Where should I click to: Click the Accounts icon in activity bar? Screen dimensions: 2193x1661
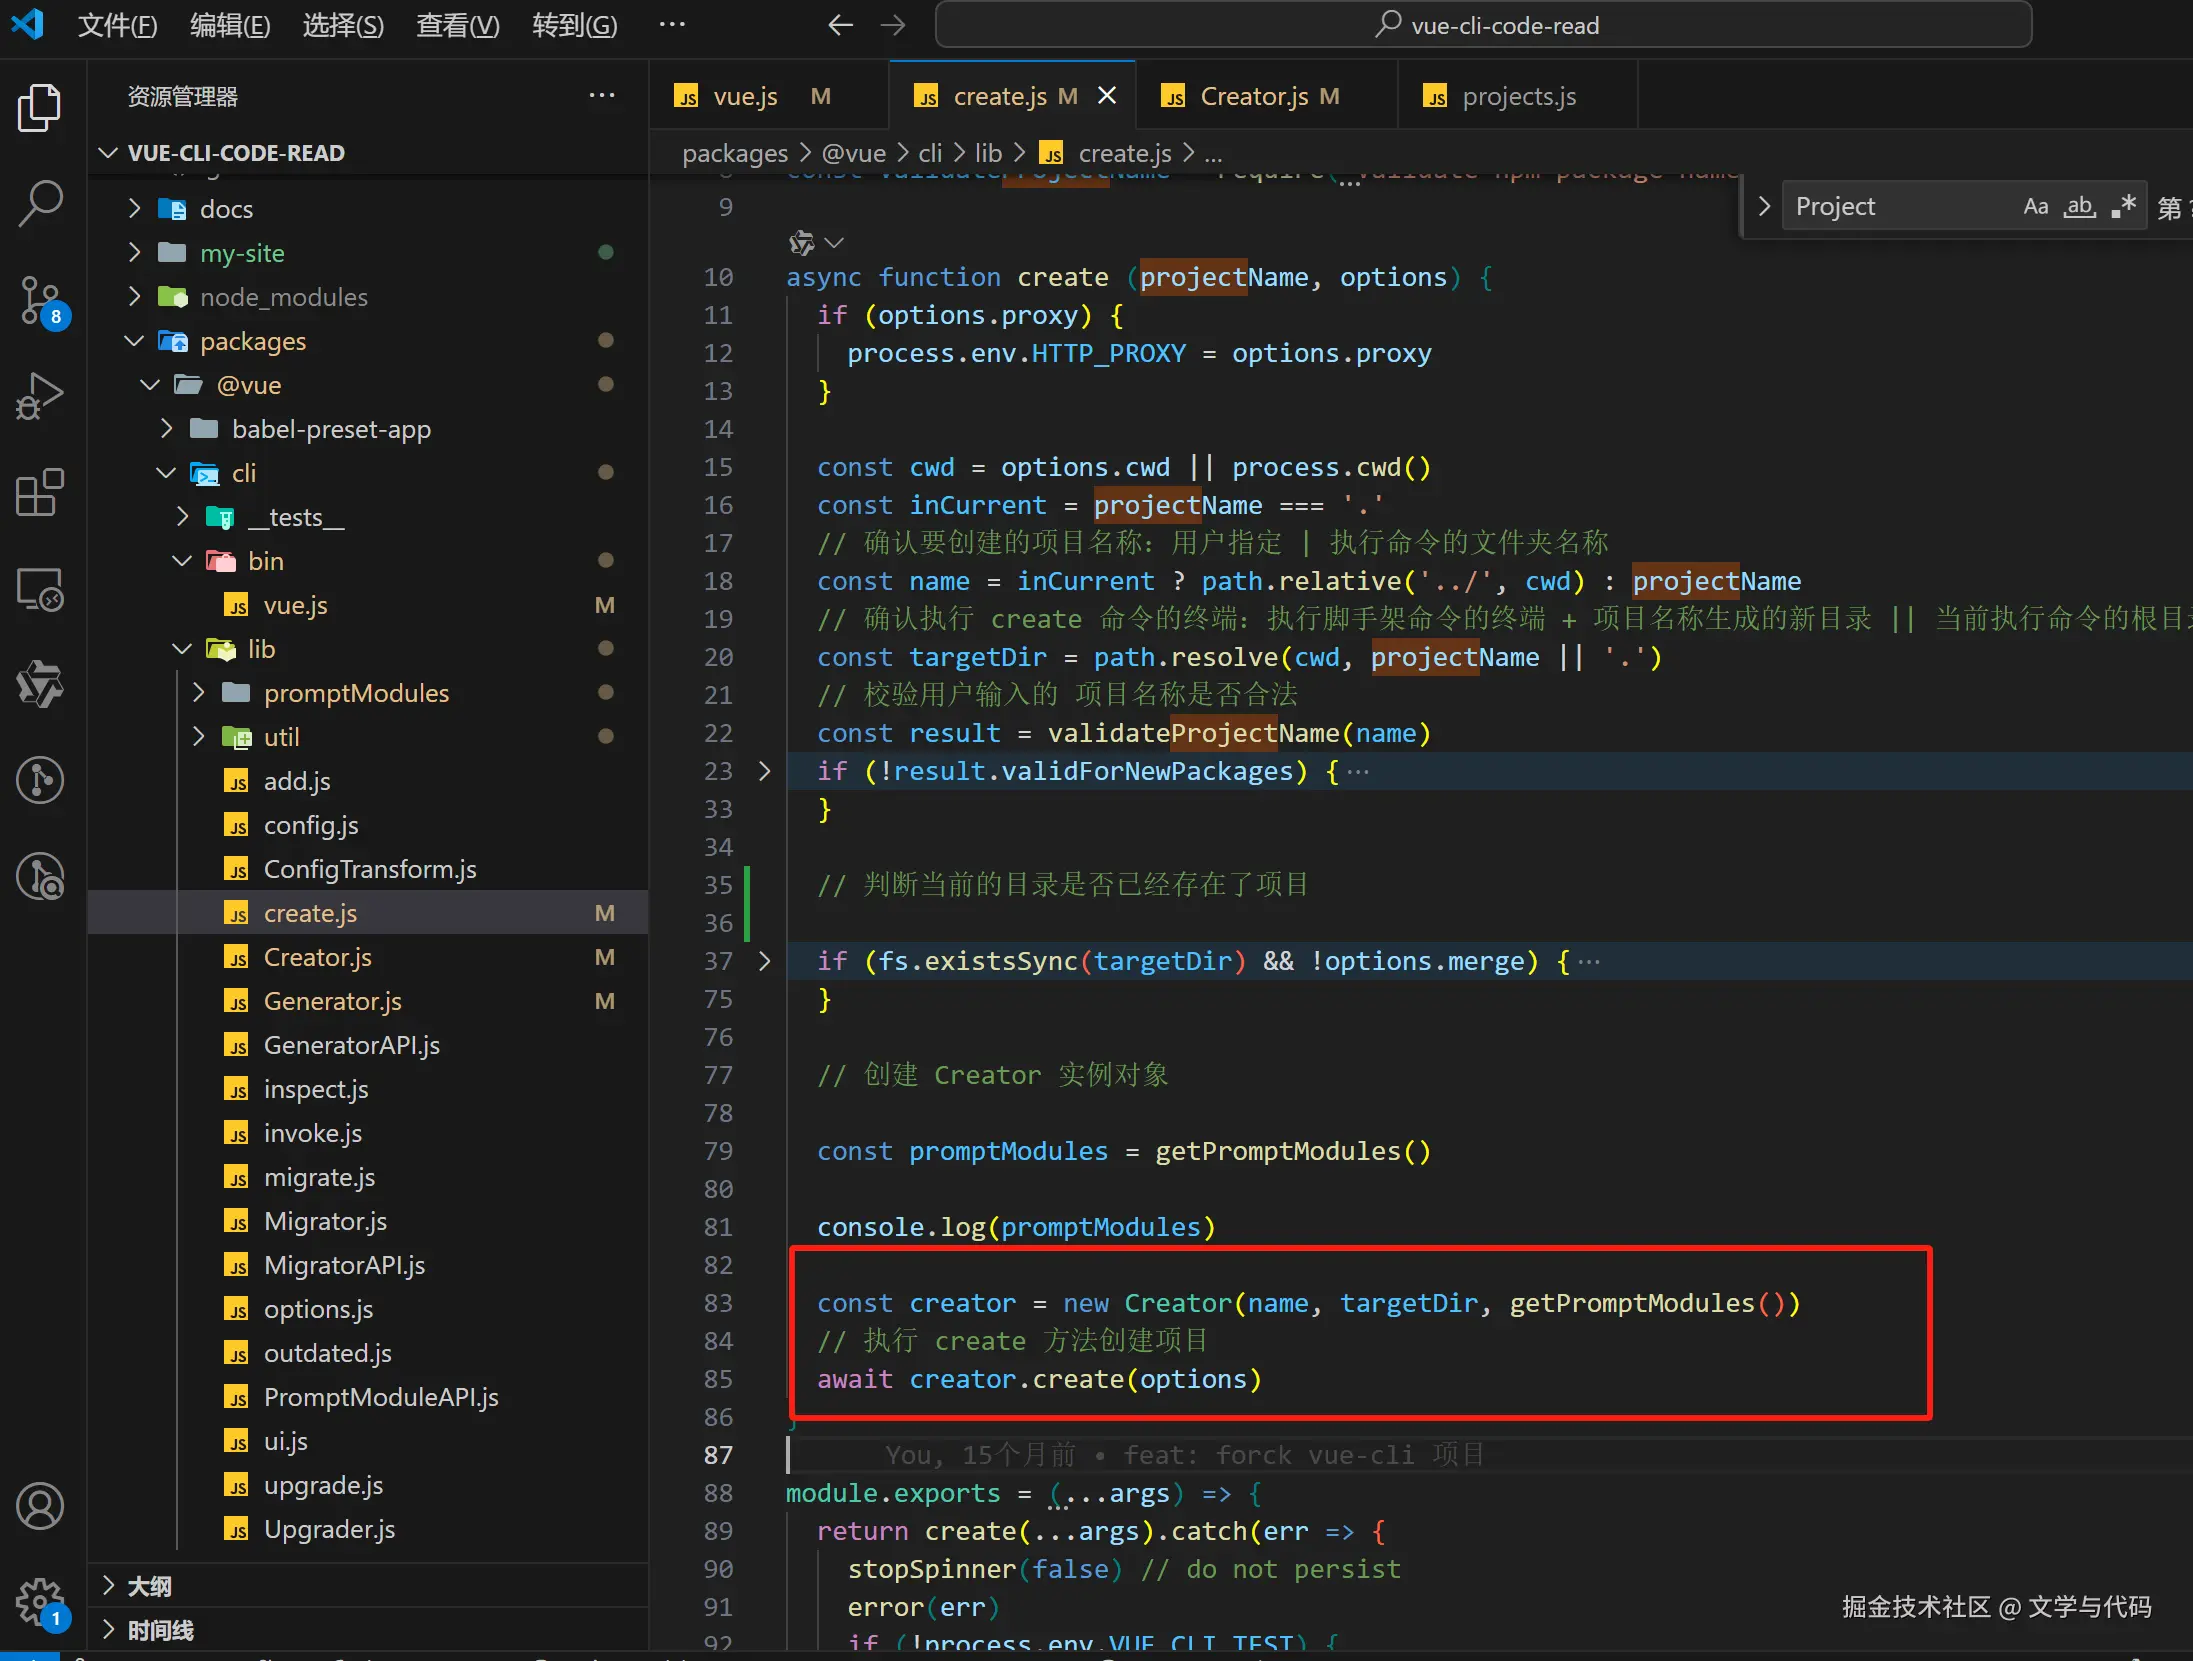pyautogui.click(x=40, y=1507)
